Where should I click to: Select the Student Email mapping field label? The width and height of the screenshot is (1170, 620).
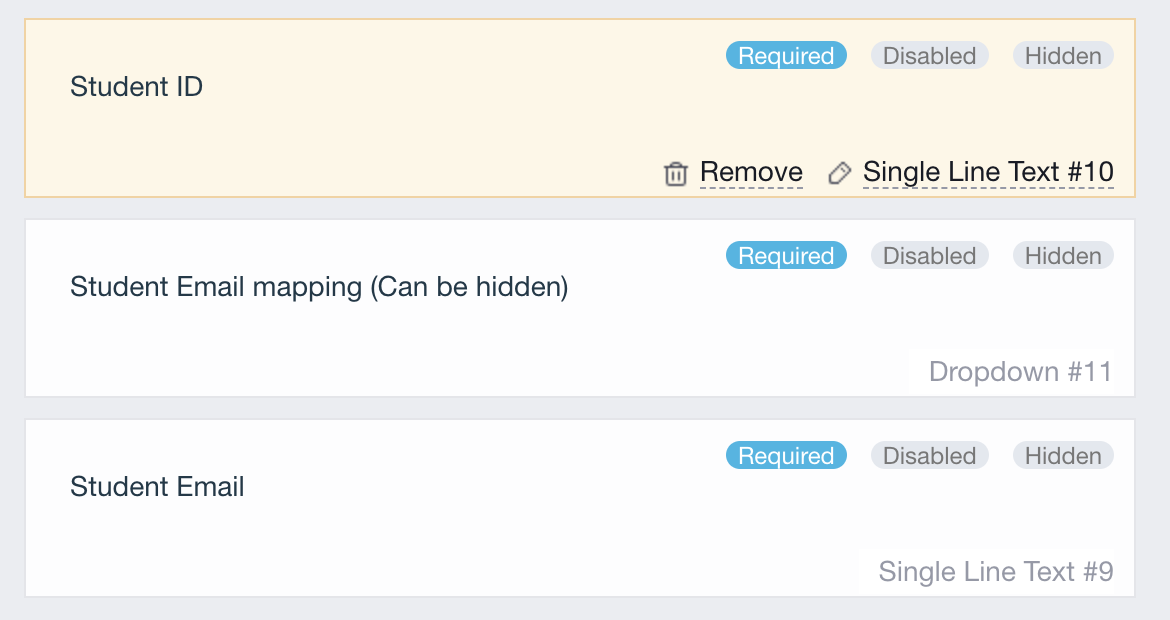coord(319,288)
